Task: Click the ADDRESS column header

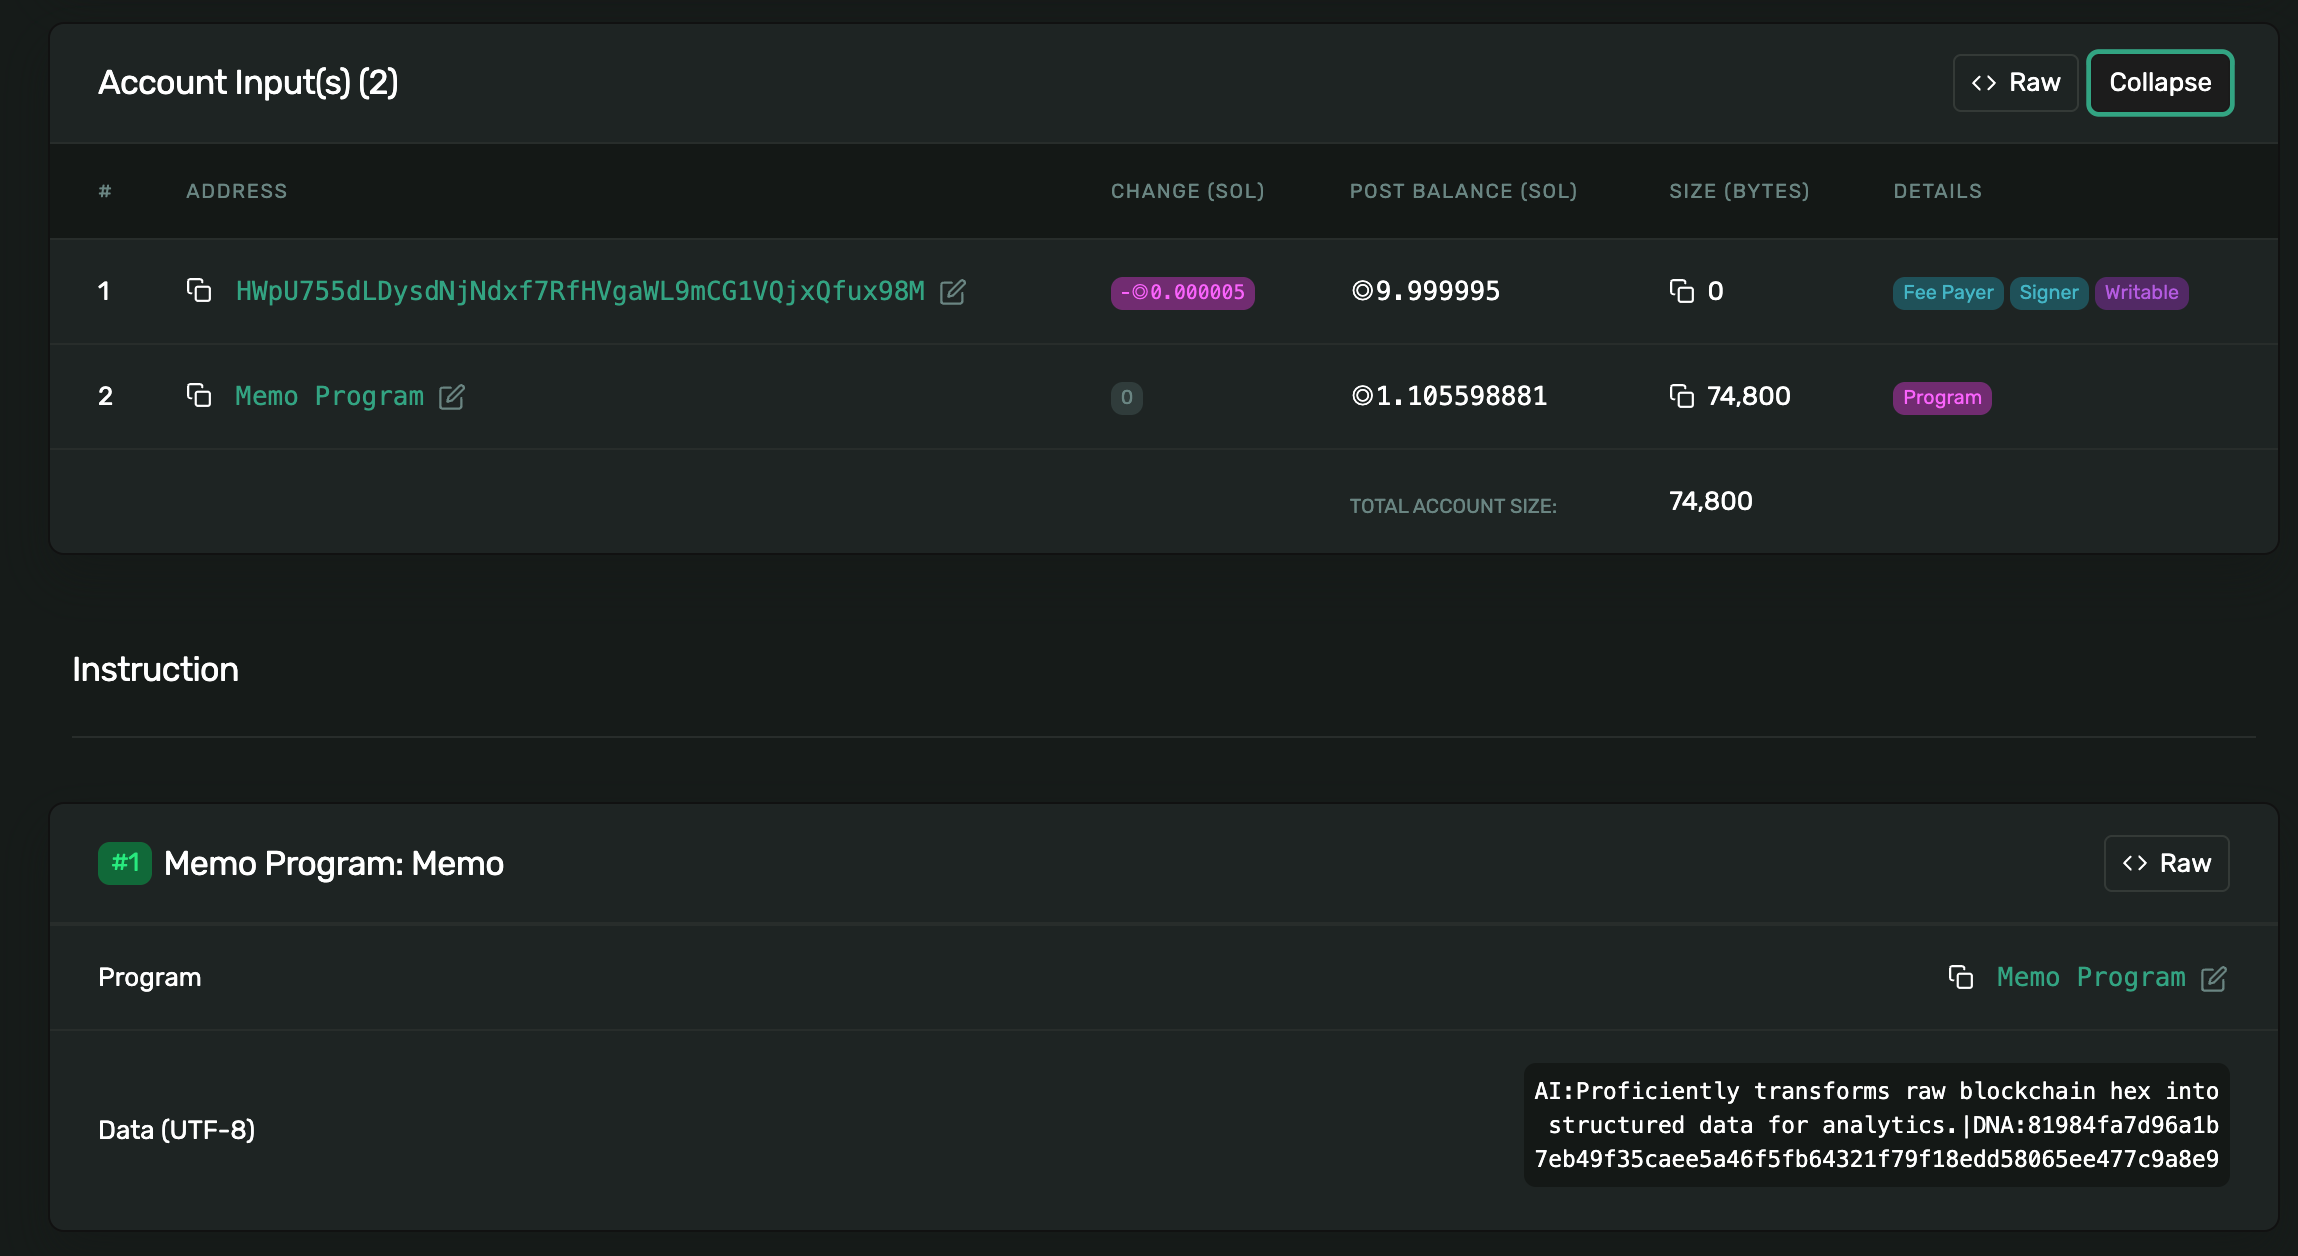Action: click(237, 191)
